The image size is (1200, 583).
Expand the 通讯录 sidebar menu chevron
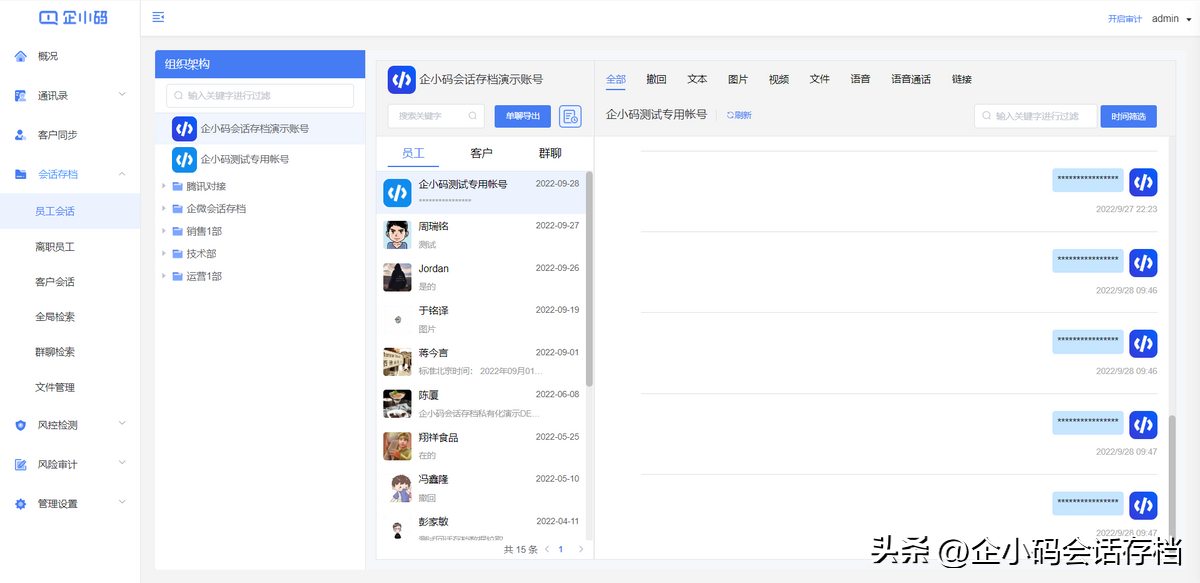122,95
